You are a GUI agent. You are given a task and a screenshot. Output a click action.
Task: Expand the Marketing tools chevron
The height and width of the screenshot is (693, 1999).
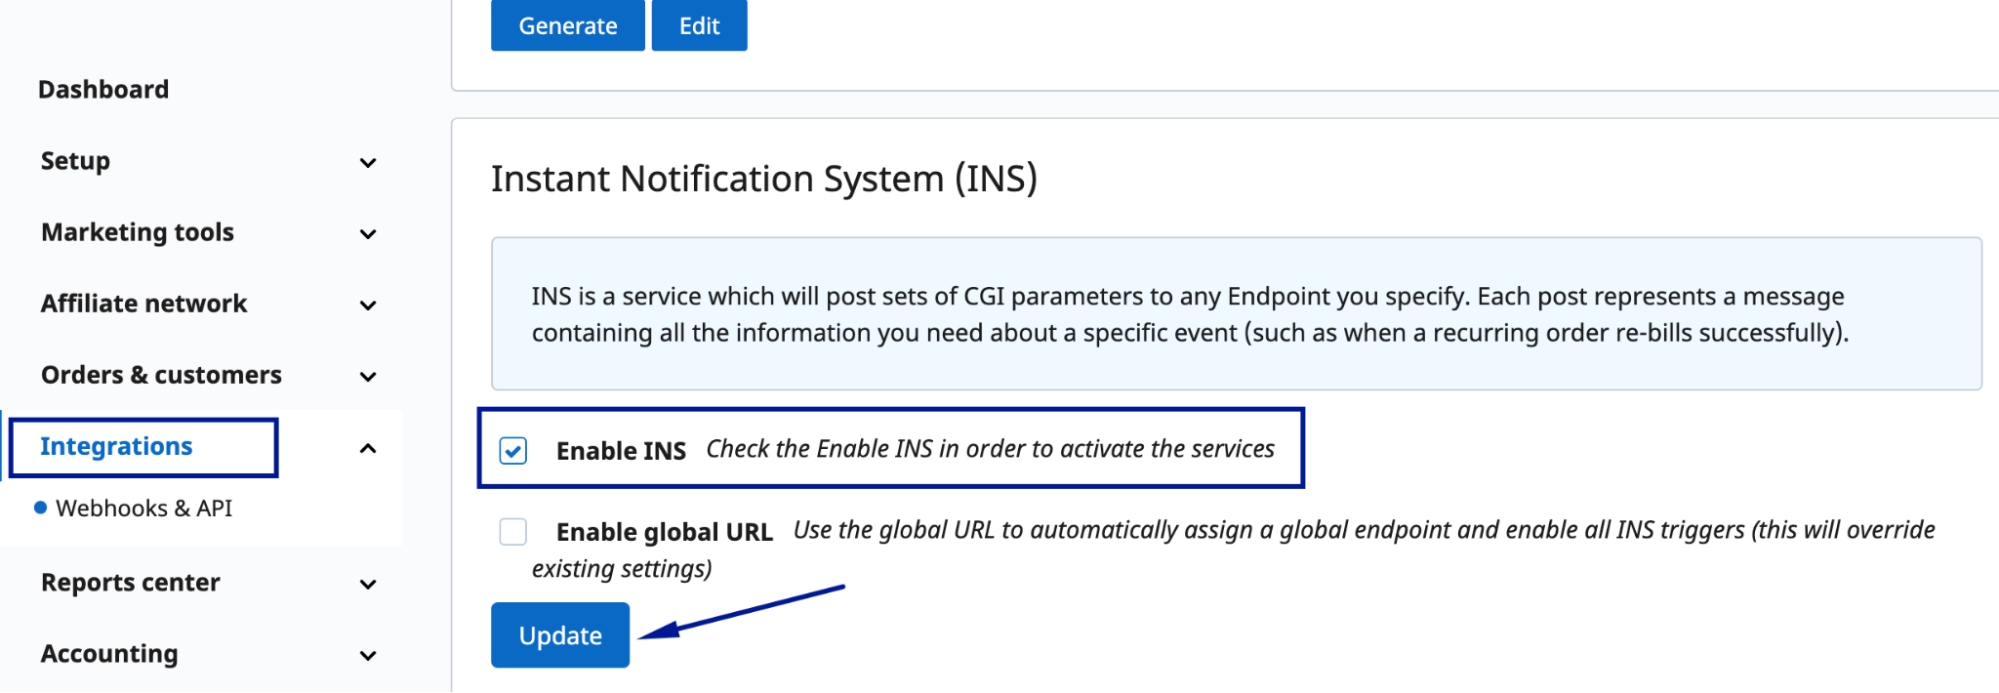click(368, 234)
